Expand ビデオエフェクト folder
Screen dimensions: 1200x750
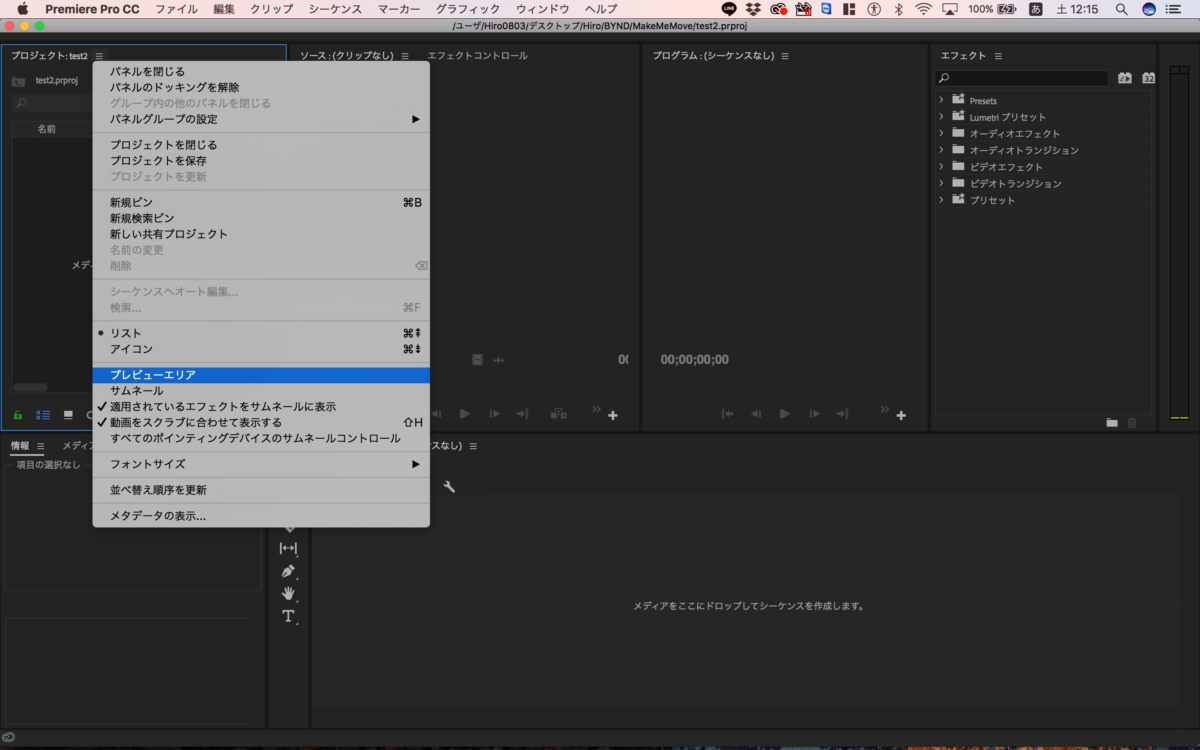941,167
